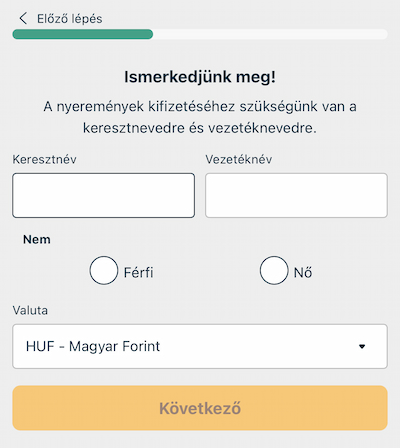Click the back chevron arrow icon
This screenshot has height=448, width=400.
tap(23, 18)
